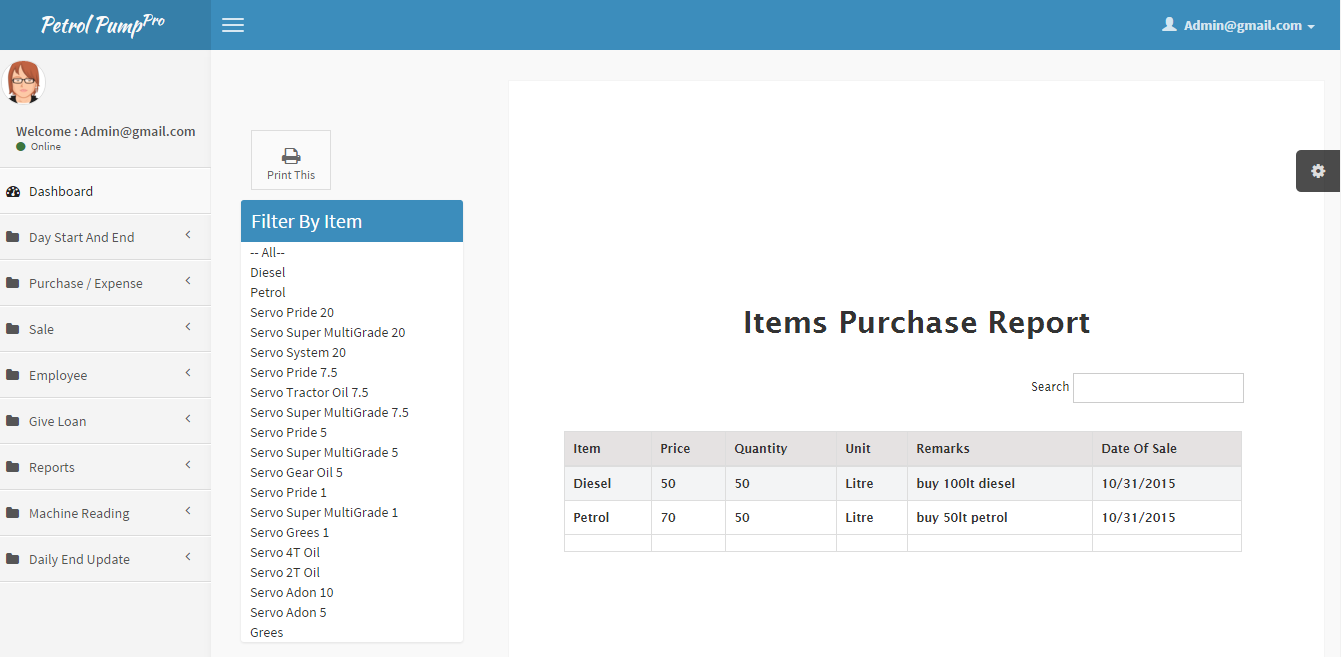Expand the Sale menu chevron

188,328
